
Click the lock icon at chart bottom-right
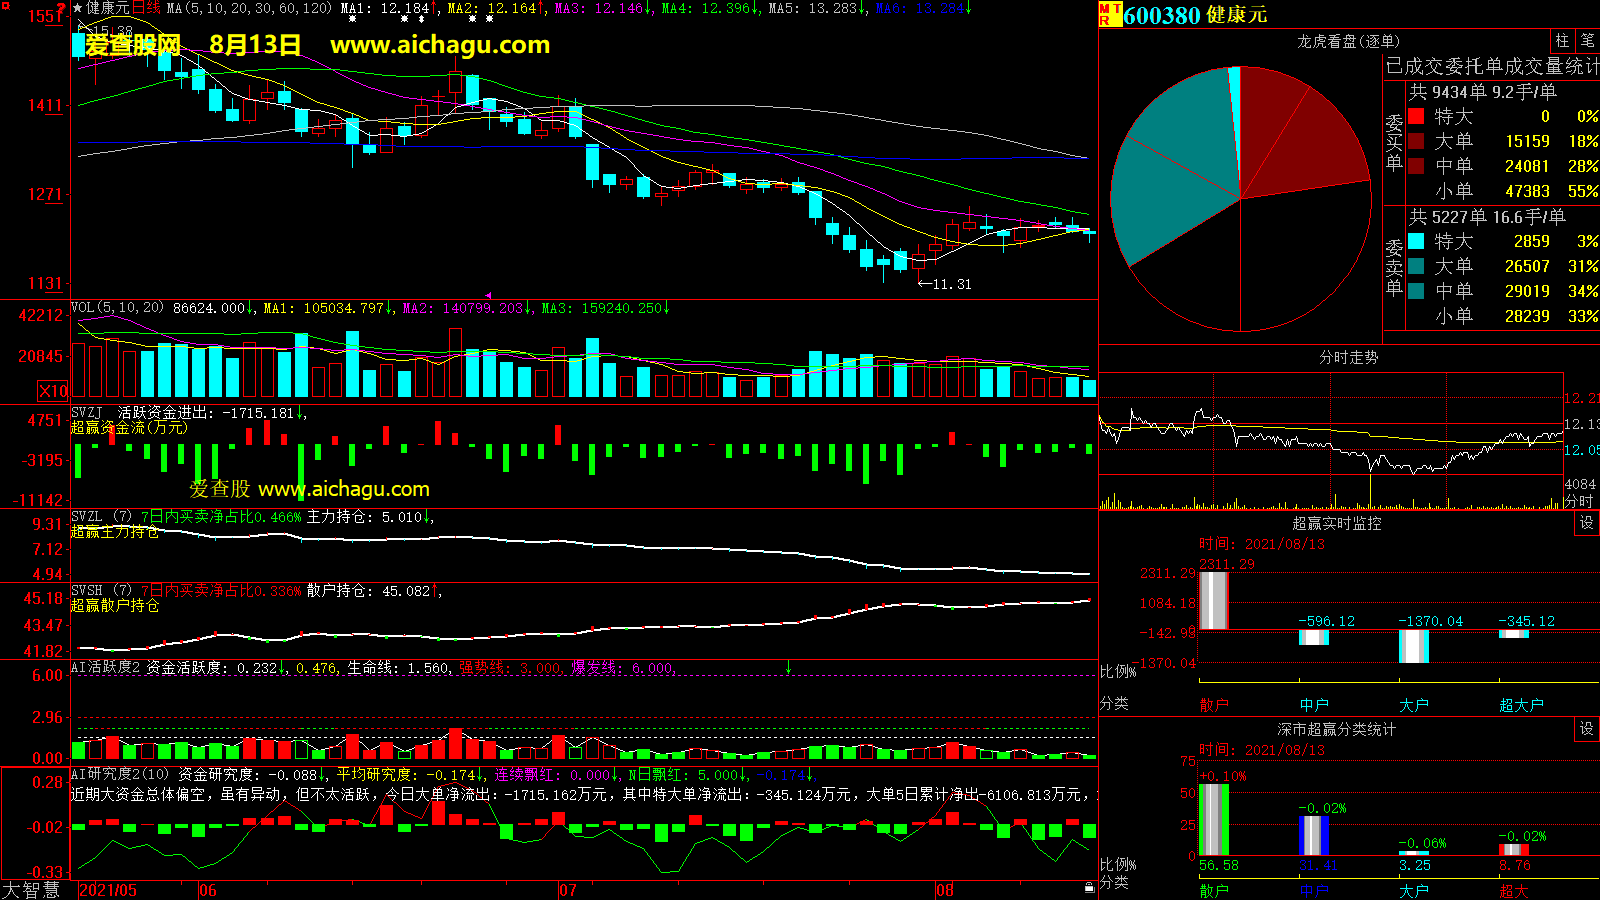coord(1089,887)
